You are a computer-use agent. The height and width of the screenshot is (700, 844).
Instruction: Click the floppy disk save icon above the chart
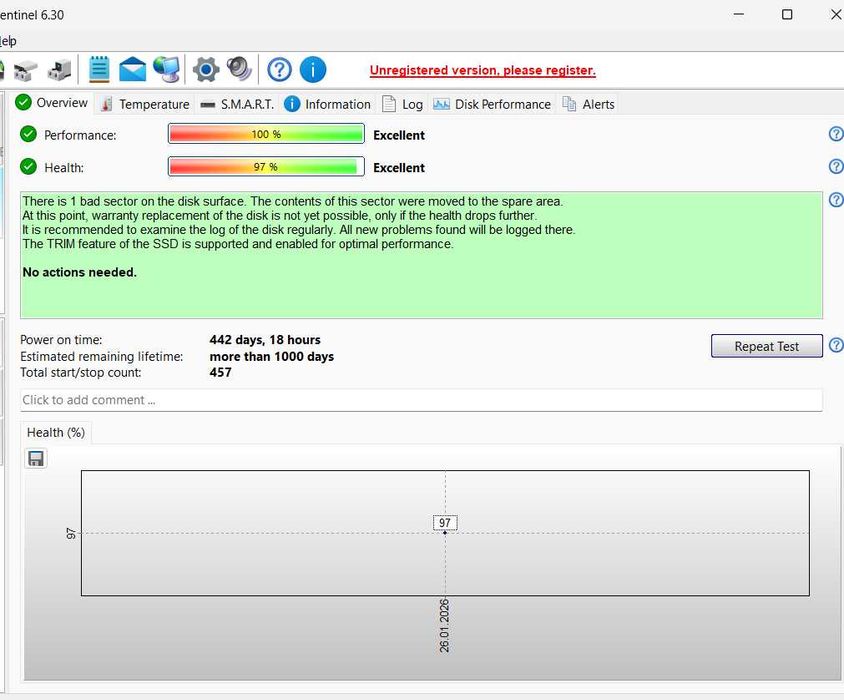(x=36, y=459)
